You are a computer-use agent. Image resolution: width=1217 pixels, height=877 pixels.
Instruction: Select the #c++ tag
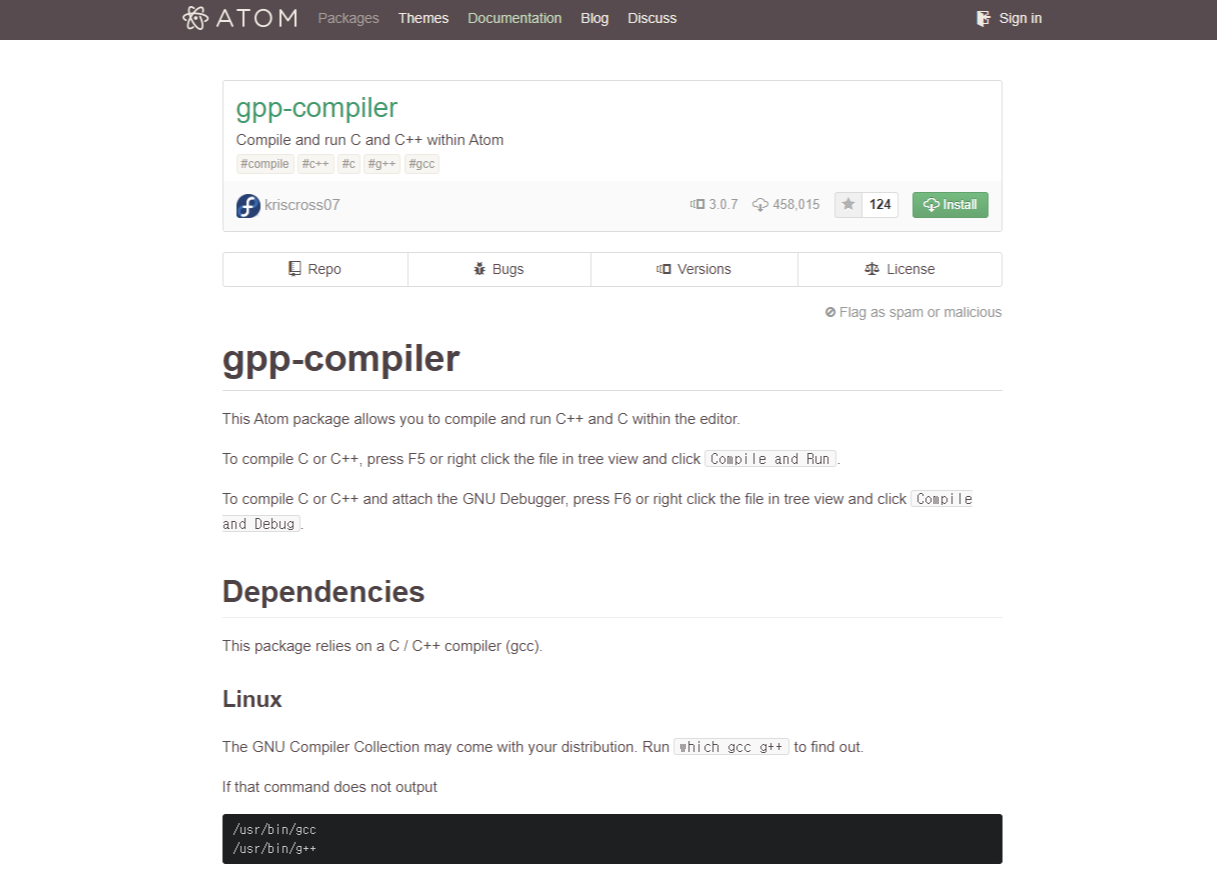tap(315, 164)
